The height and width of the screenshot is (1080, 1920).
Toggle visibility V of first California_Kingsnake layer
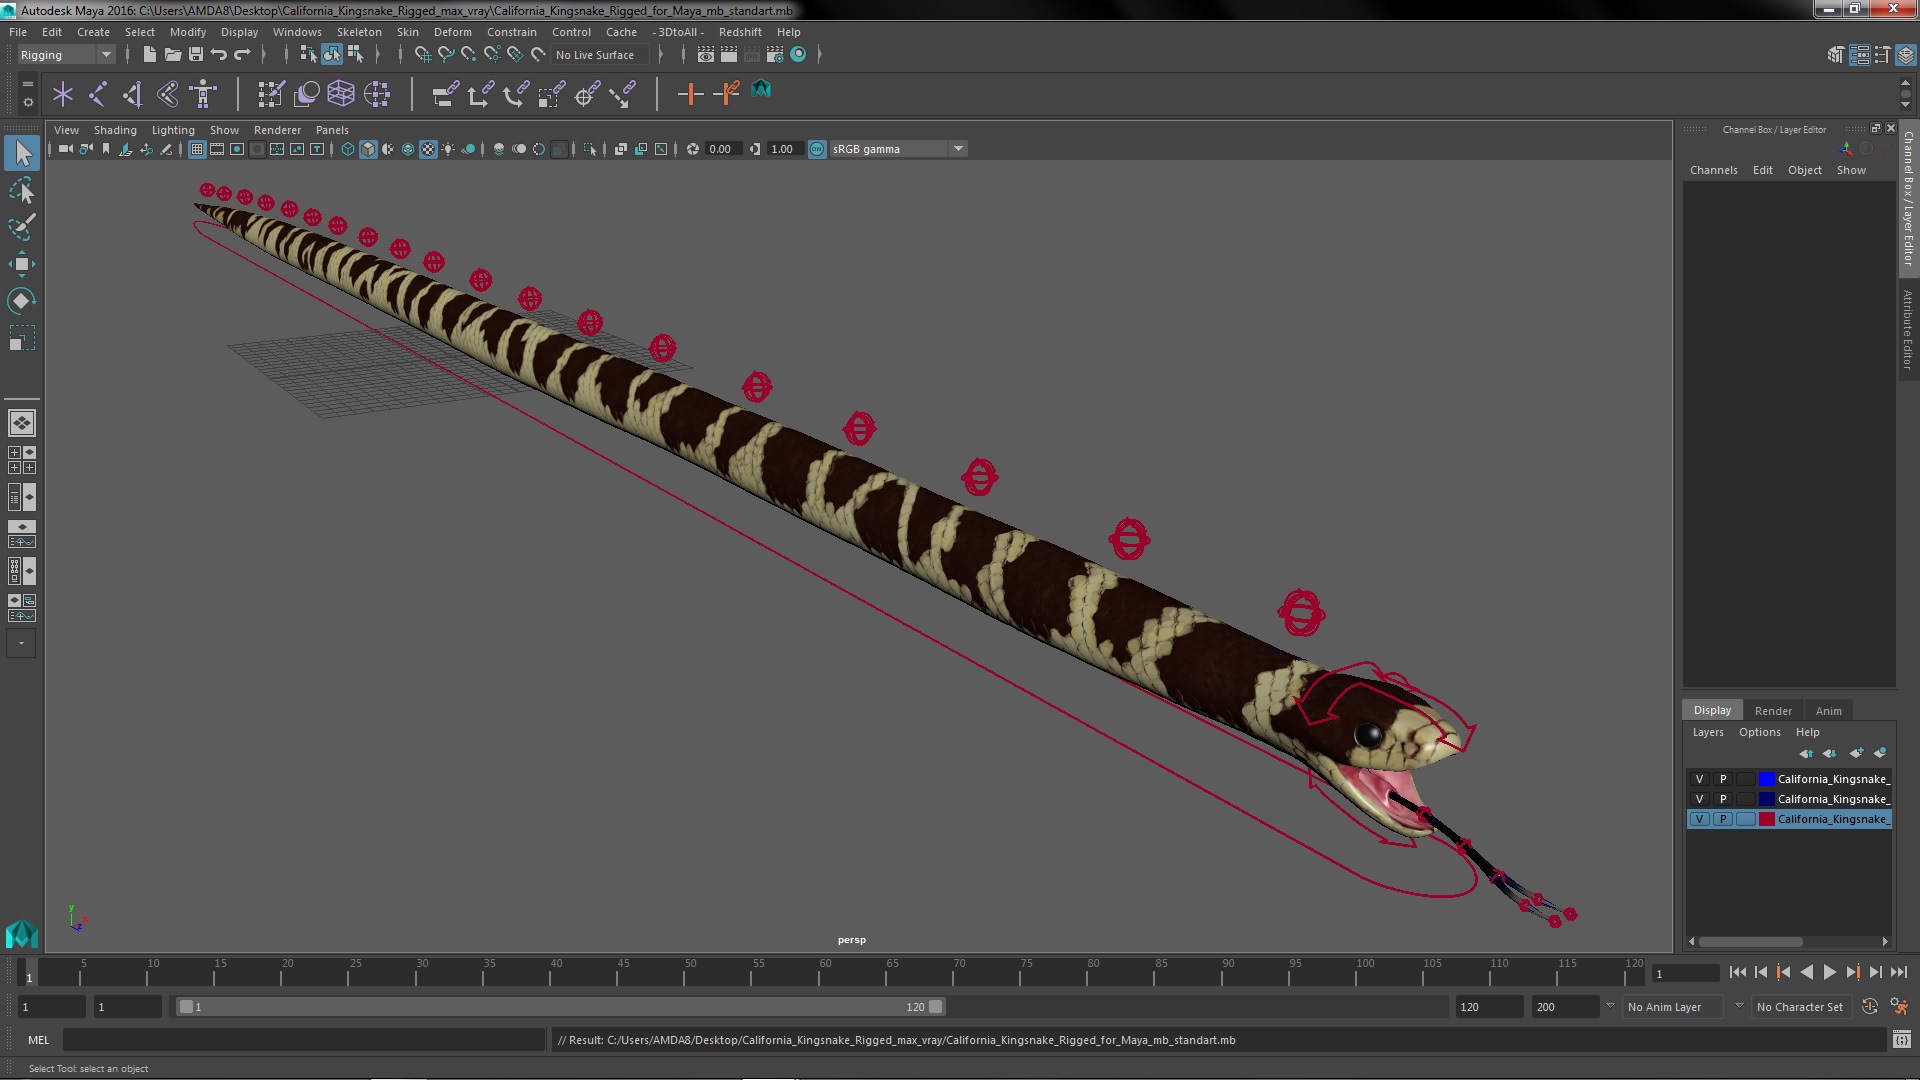point(1699,779)
